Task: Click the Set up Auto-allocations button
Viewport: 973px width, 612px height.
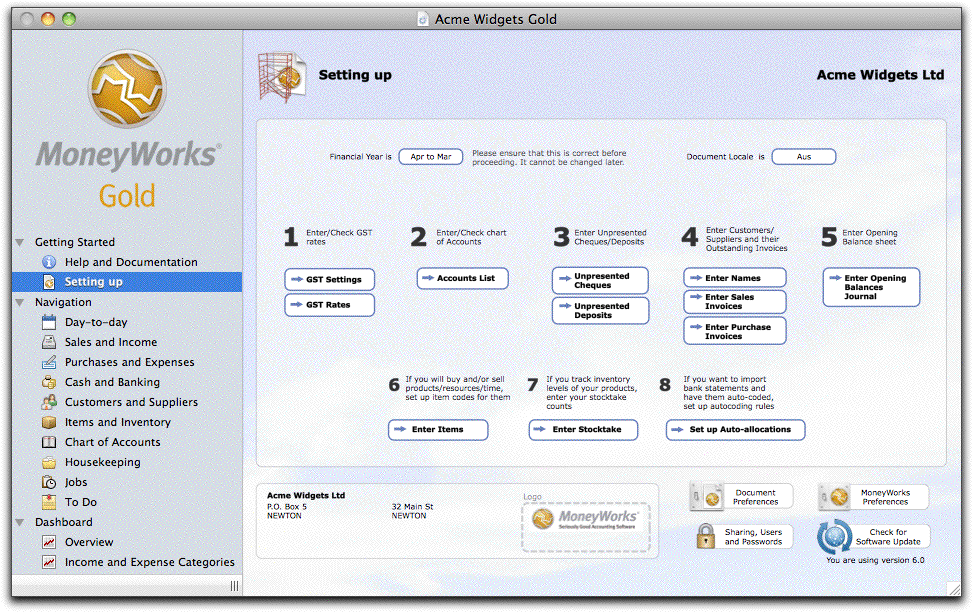Action: coord(735,430)
